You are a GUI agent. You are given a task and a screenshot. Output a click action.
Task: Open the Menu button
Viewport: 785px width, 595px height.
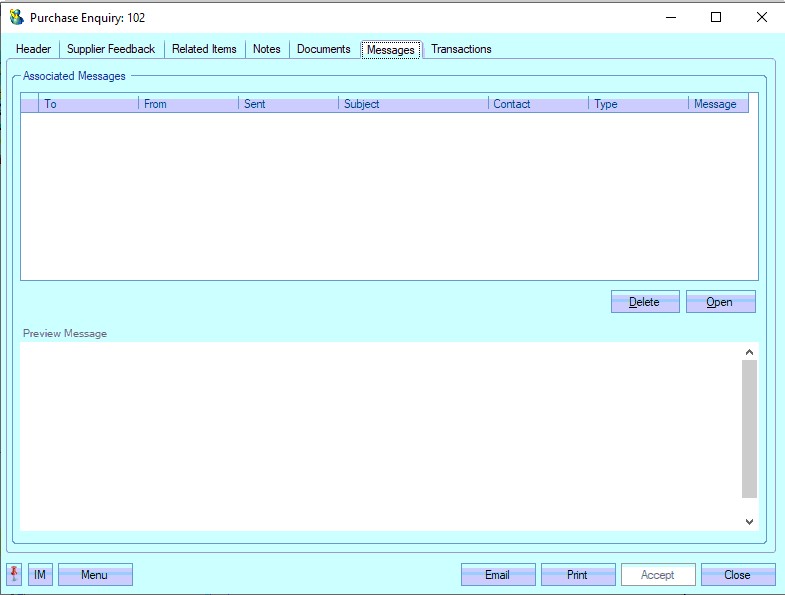point(95,575)
